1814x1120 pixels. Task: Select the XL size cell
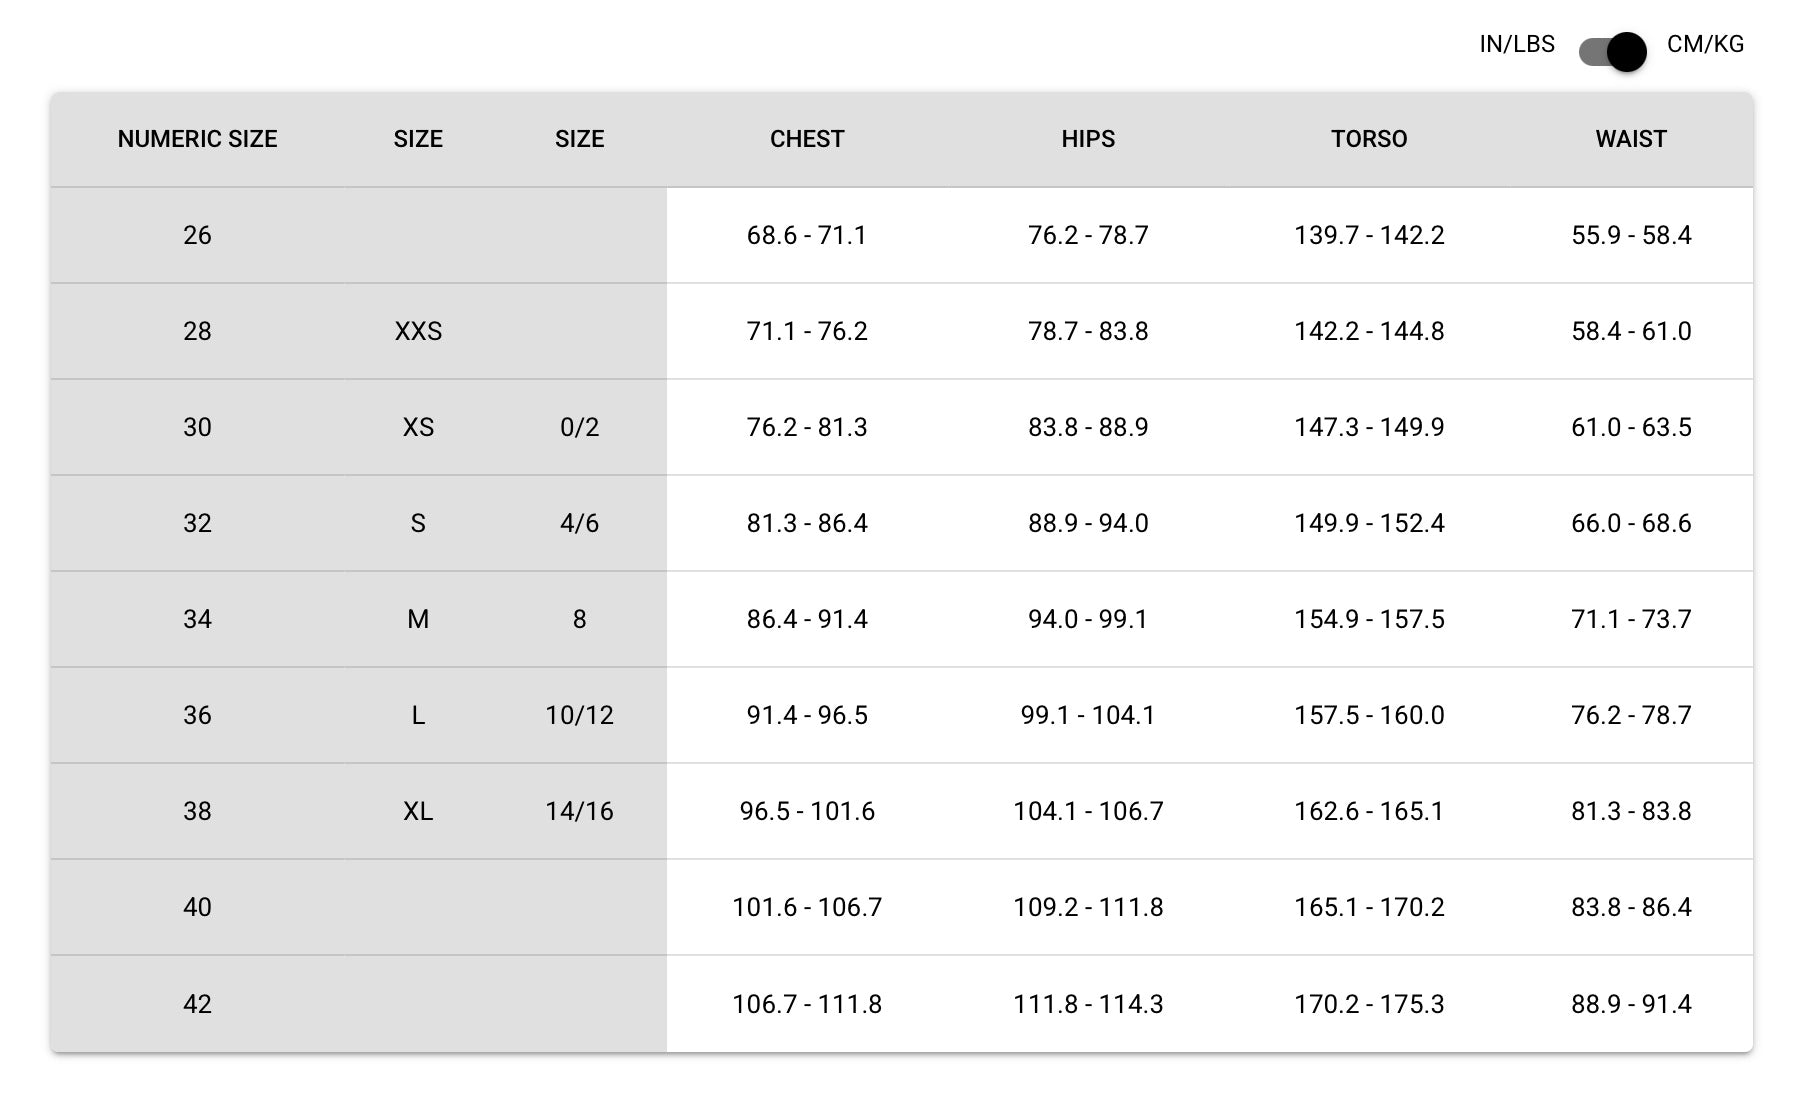click(x=418, y=811)
